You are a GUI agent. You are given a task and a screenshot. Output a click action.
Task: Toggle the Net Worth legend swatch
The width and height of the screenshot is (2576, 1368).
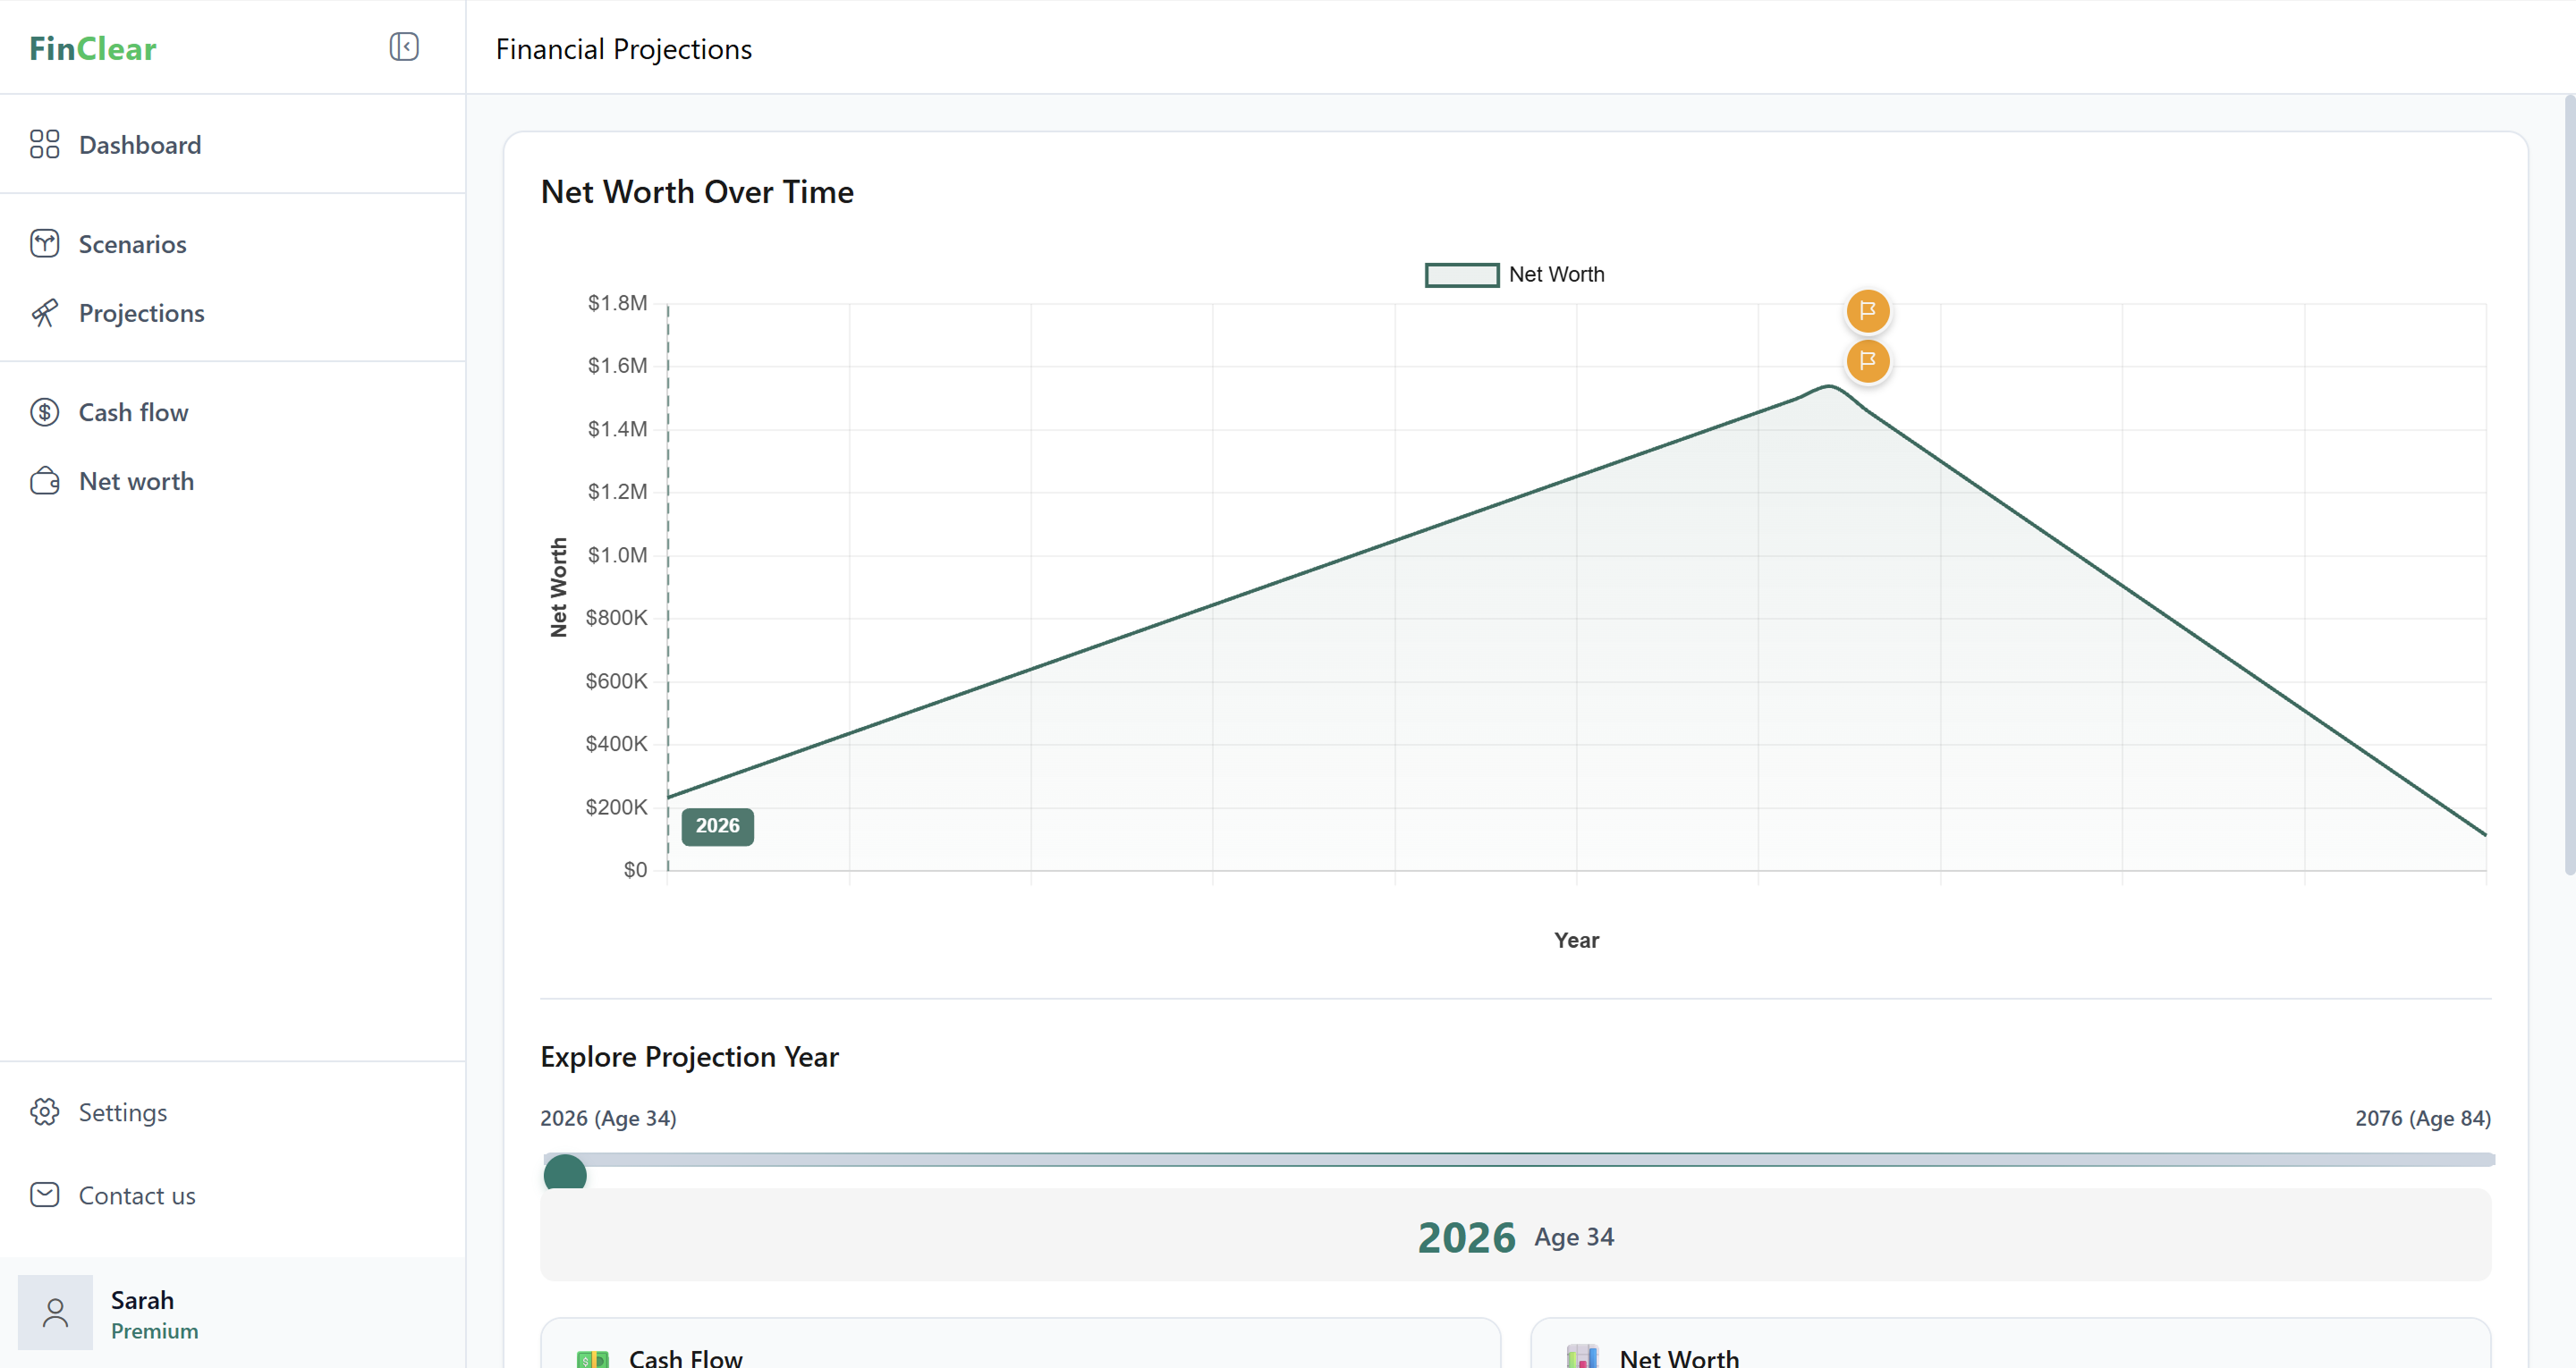1461,275
